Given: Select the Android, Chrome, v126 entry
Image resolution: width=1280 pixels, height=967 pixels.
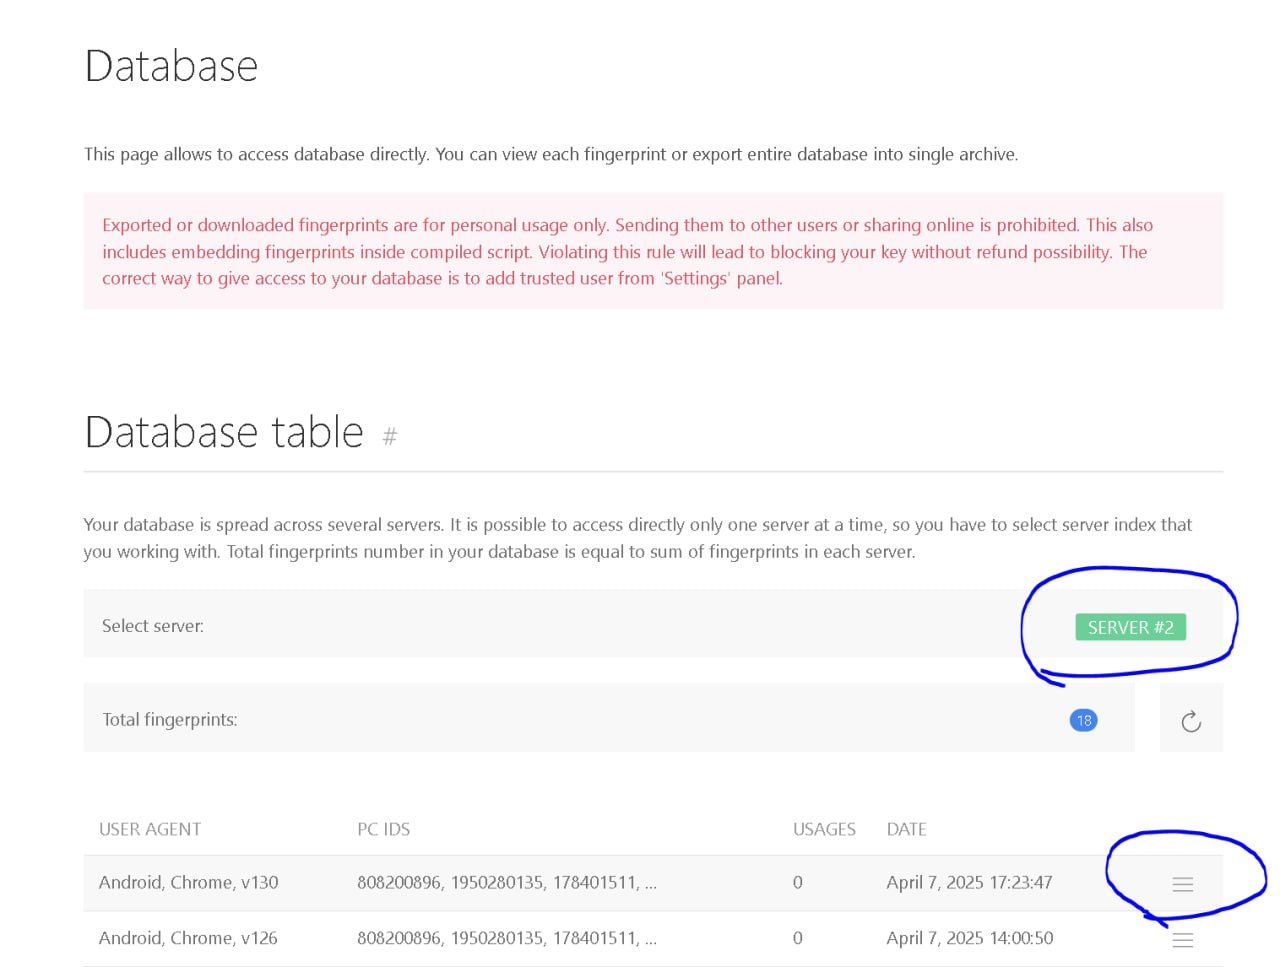Looking at the screenshot, I should coord(188,938).
